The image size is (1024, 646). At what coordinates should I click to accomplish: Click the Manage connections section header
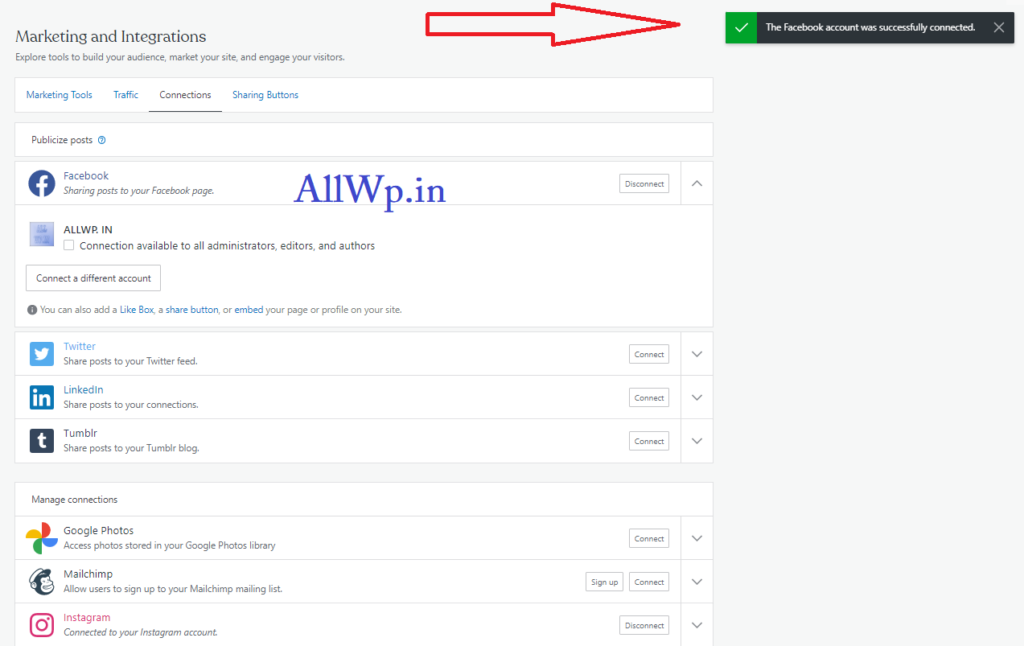74,500
